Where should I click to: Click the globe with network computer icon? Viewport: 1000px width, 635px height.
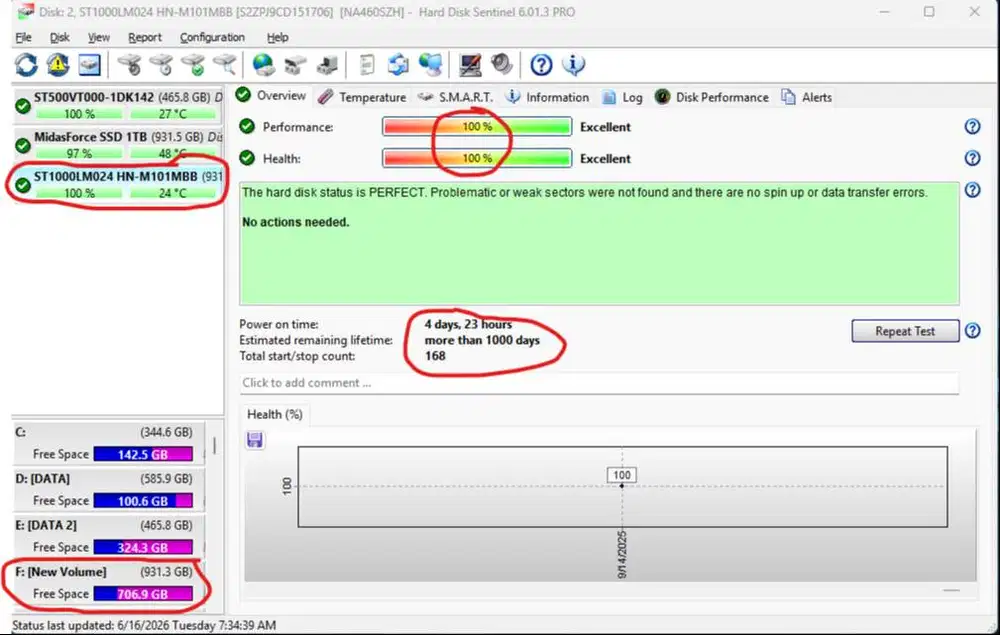(430, 65)
